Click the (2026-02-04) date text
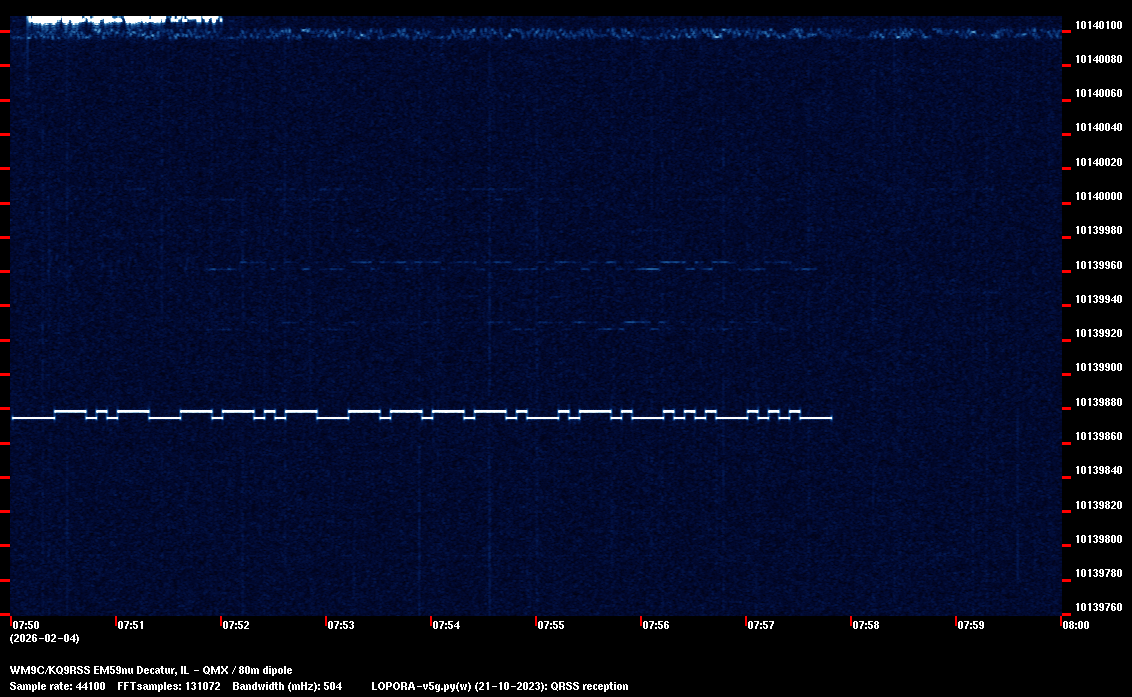Screen dimensions: 1132x697 click(x=44, y=638)
